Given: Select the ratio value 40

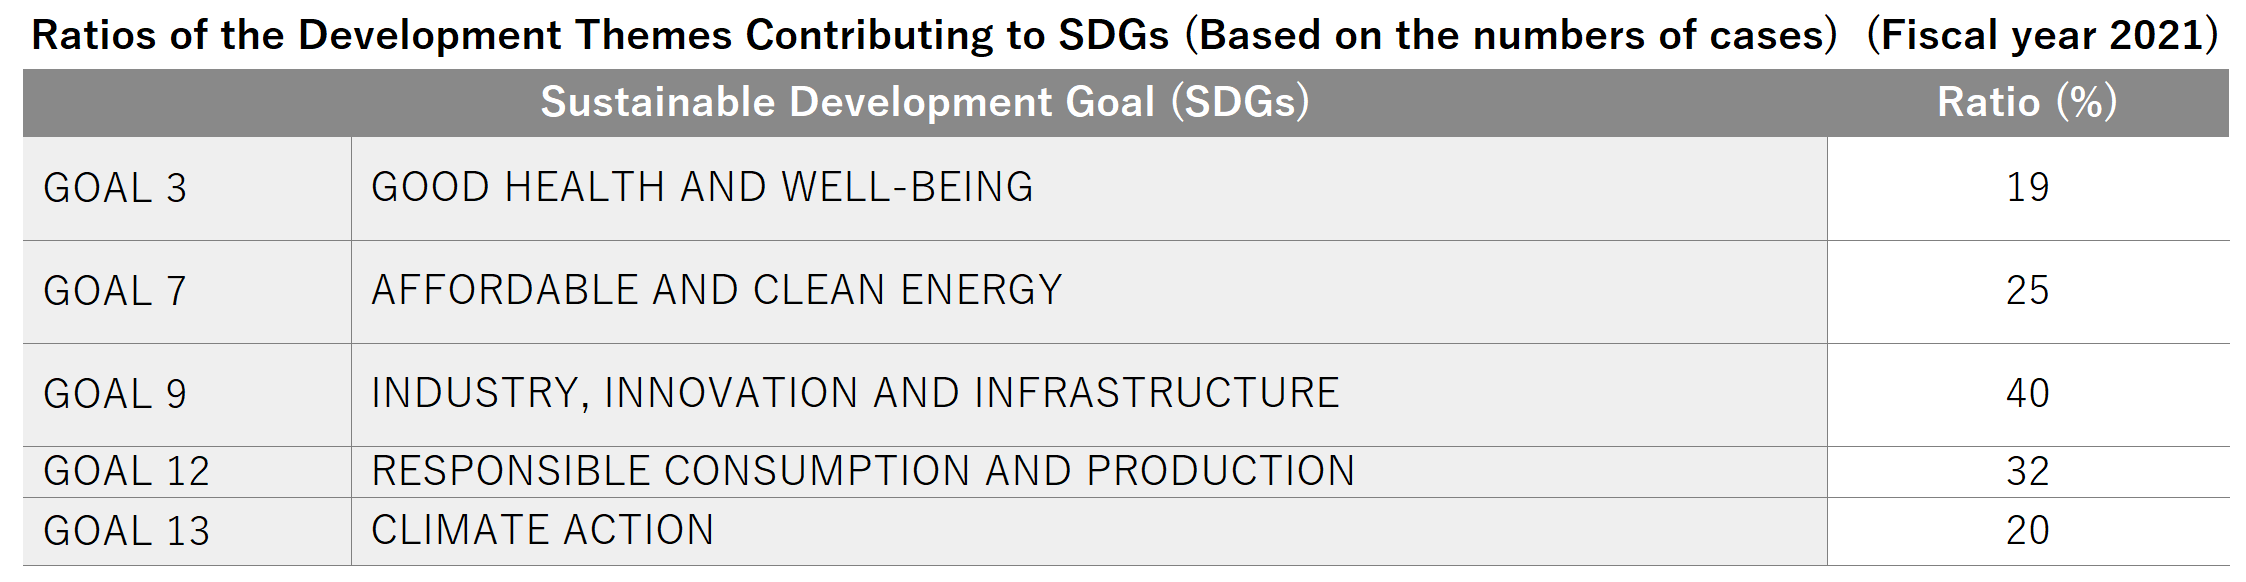Looking at the screenshot, I should pos(2028,393).
